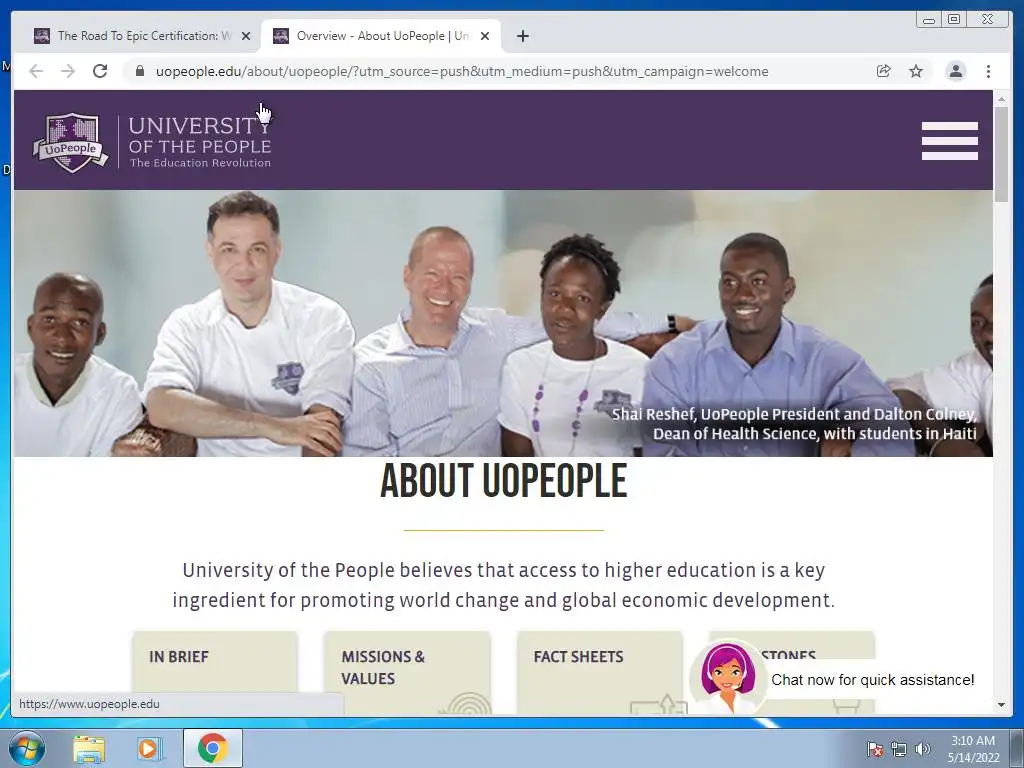Click the chat assistant avatar
The width and height of the screenshot is (1024, 768).
728,677
